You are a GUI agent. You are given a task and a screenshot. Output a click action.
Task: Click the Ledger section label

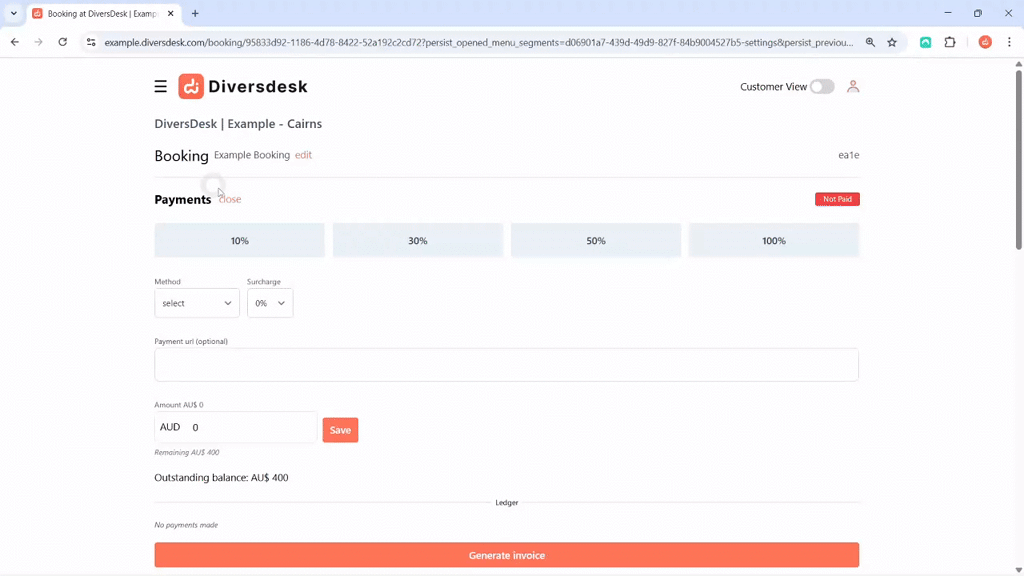pos(507,502)
